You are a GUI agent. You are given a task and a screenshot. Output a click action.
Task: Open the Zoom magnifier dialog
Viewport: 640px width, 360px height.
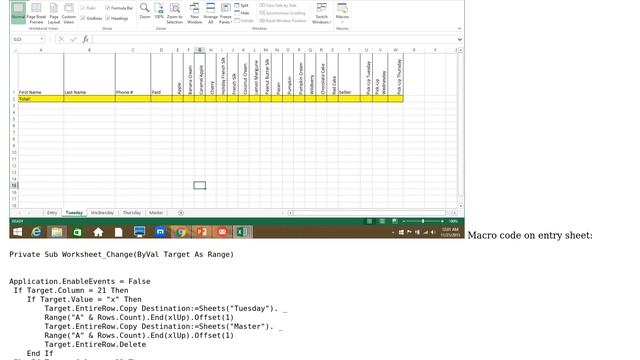(x=144, y=11)
